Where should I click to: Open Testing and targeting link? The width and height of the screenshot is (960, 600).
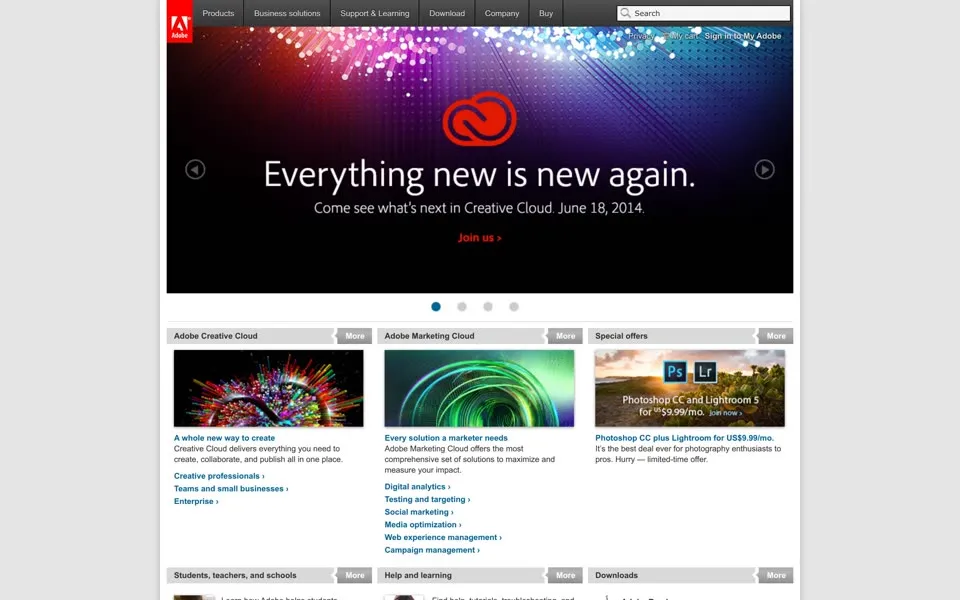pyautogui.click(x=427, y=500)
